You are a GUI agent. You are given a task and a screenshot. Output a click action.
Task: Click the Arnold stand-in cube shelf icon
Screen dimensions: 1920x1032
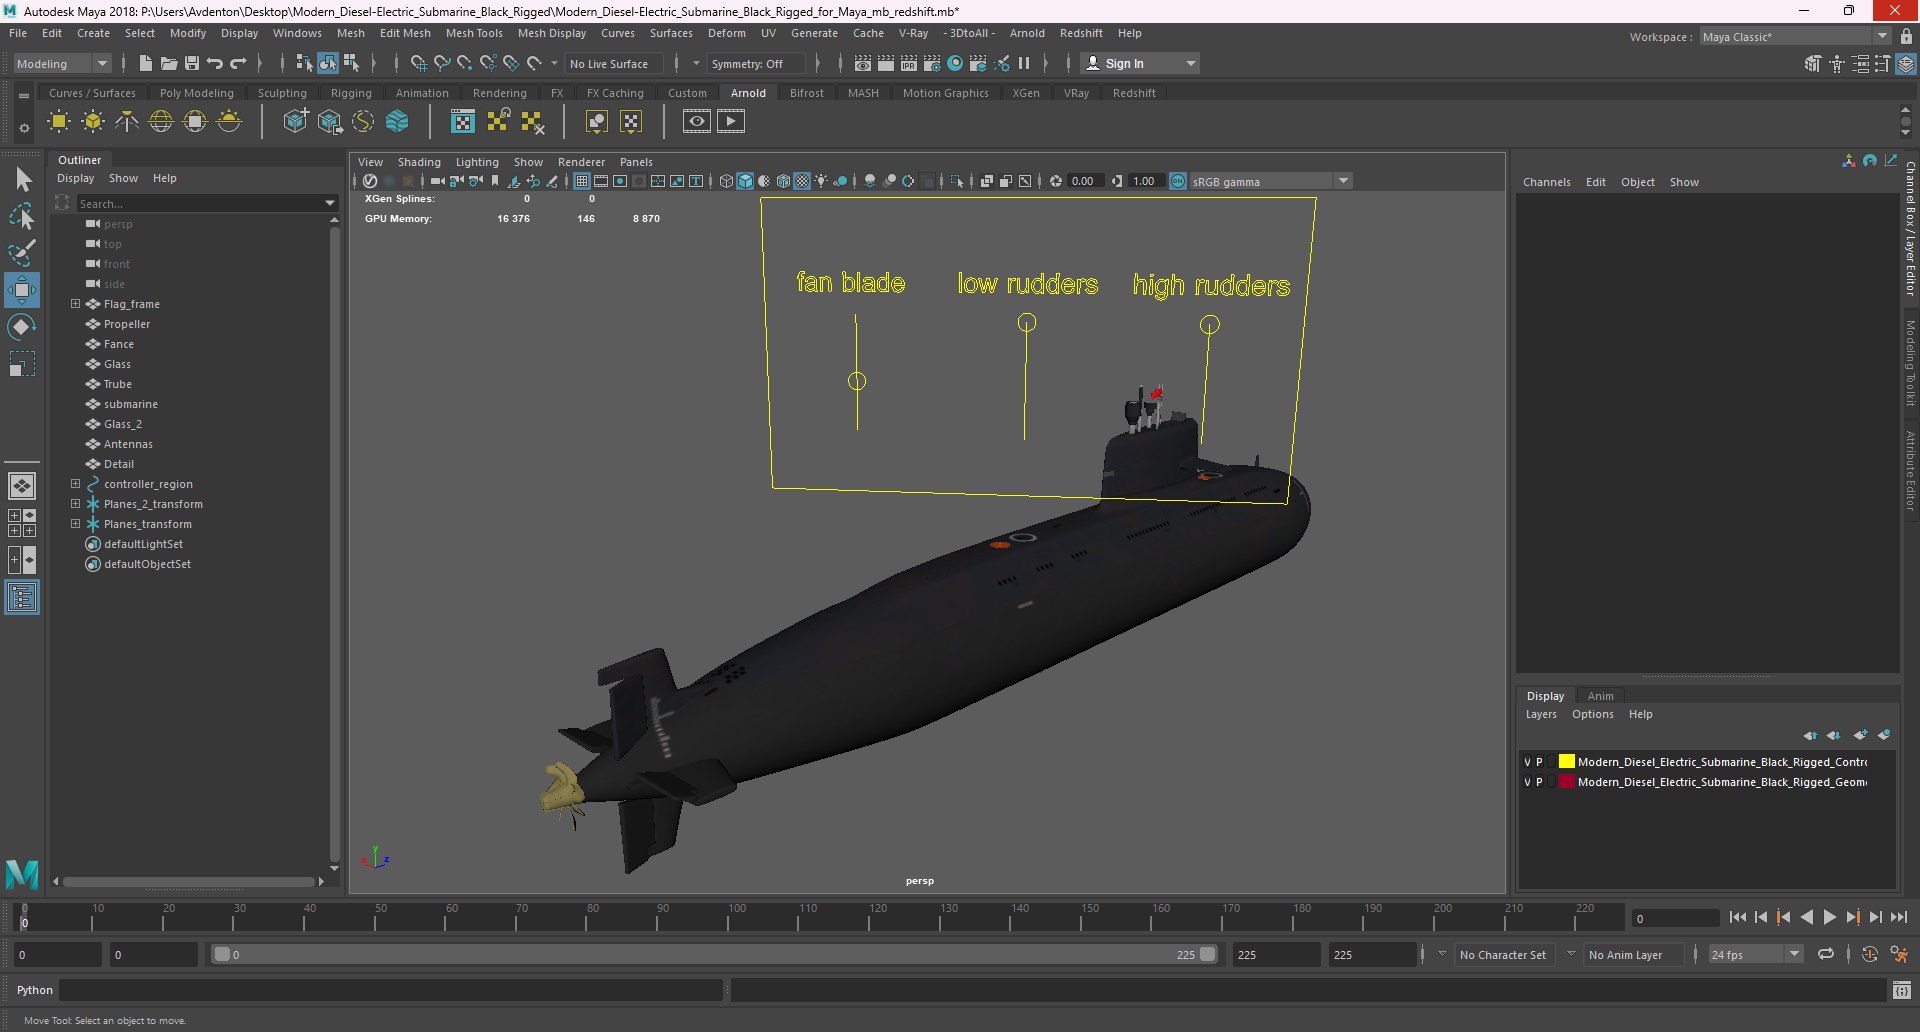point(295,122)
